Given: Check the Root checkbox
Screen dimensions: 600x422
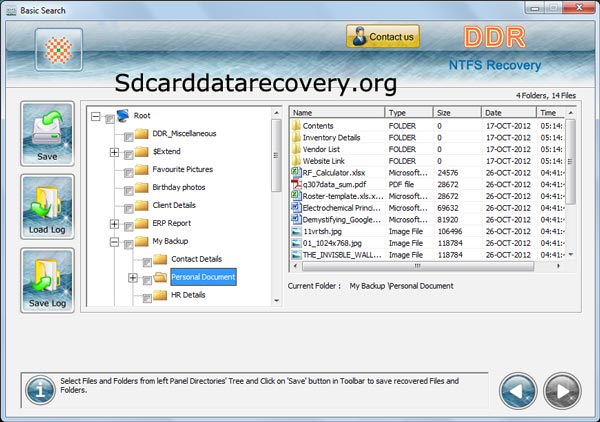Looking at the screenshot, I should pos(110,119).
